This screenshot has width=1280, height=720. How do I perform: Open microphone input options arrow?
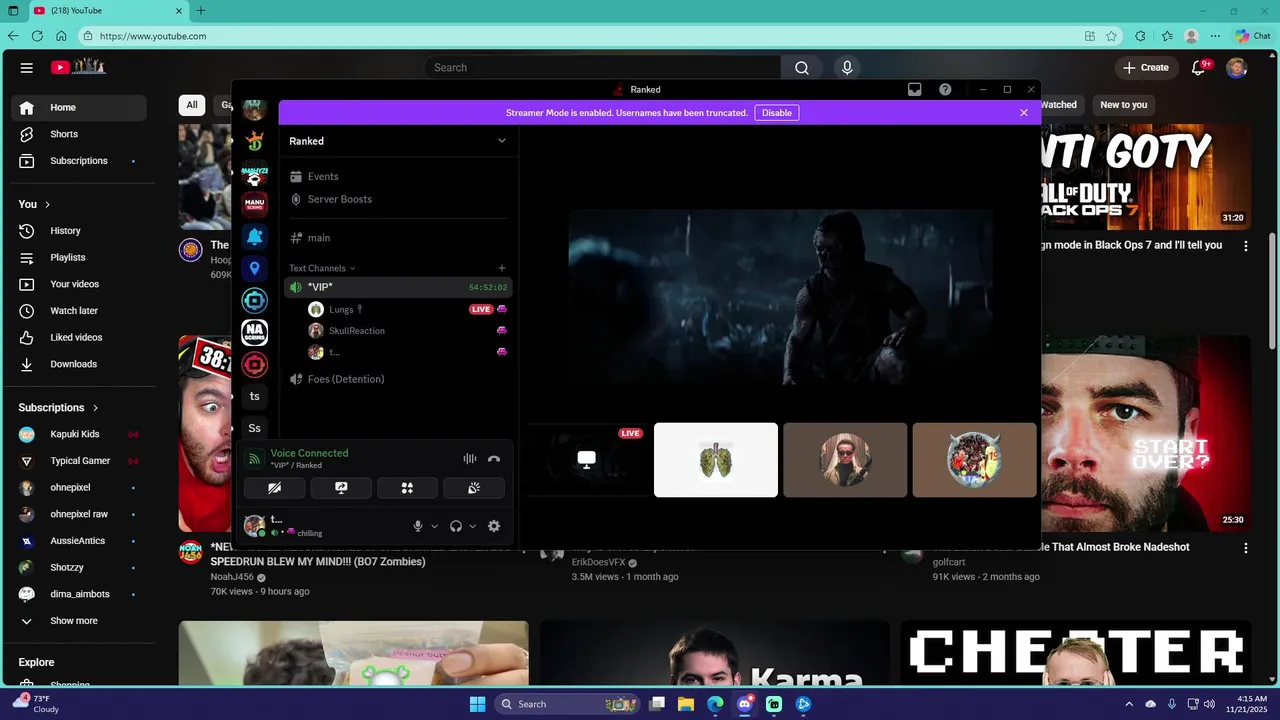point(435,526)
